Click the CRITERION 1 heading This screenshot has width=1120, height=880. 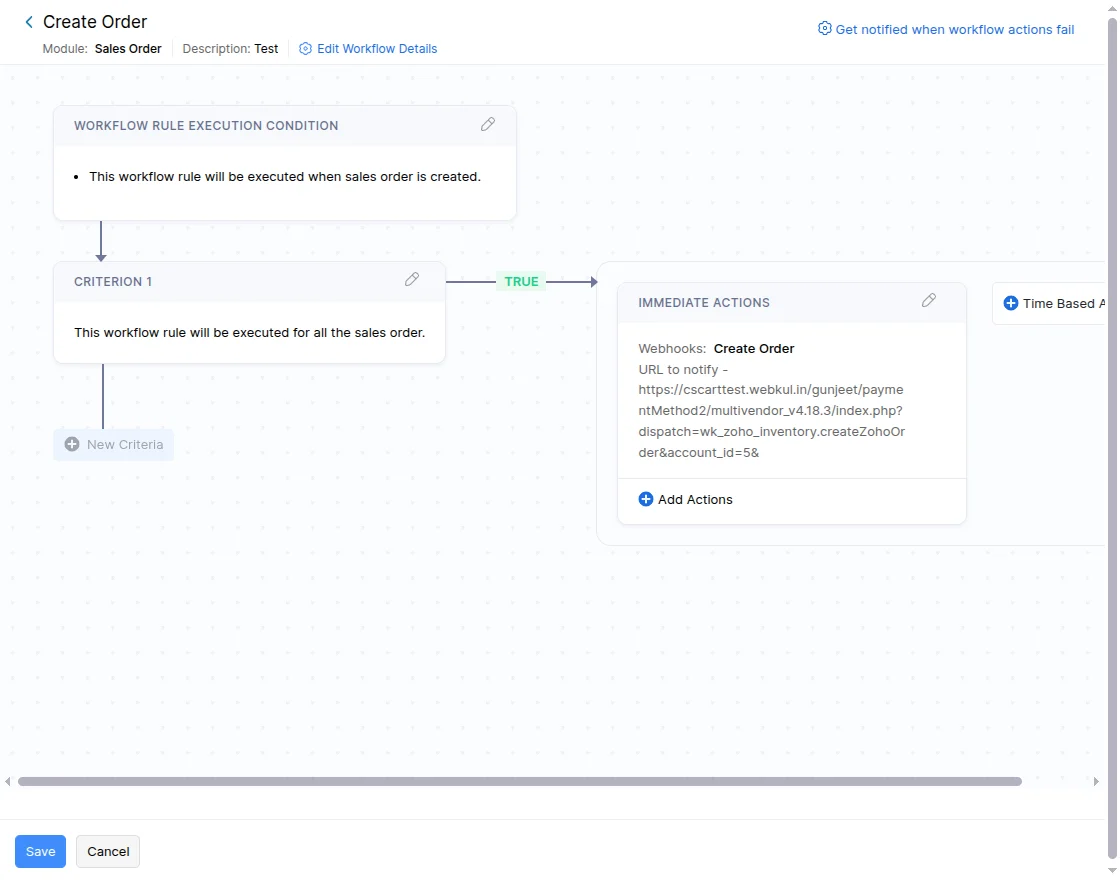point(113,281)
